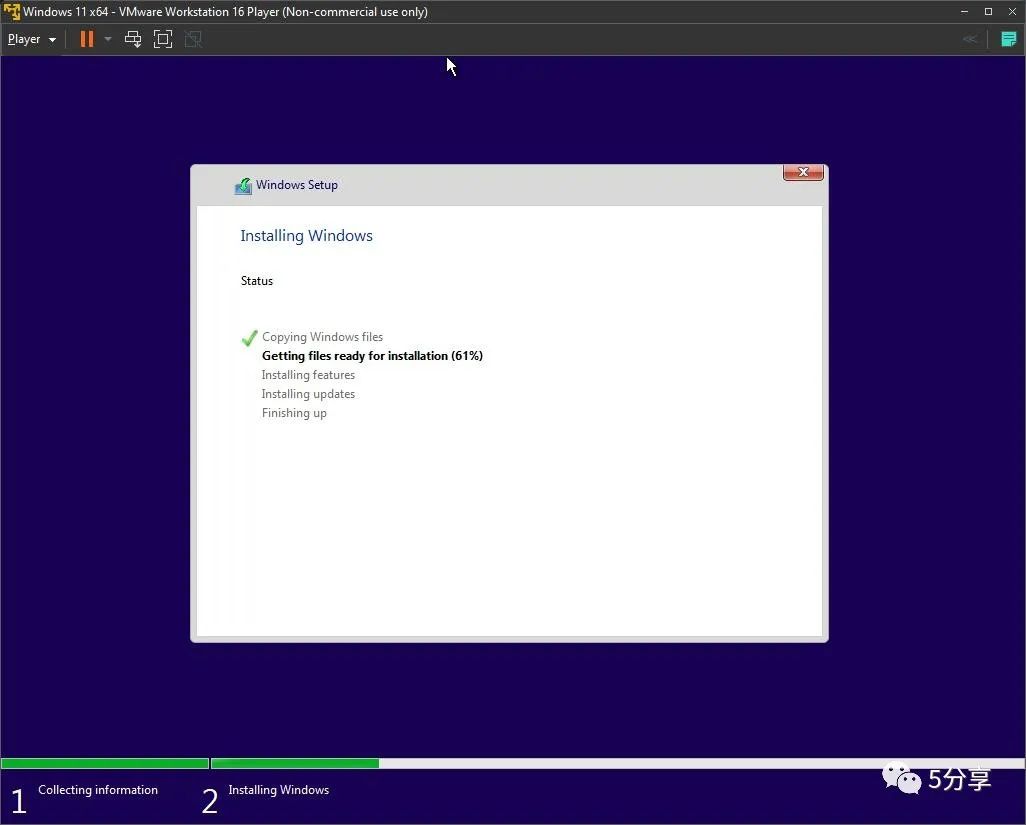Click 'Collecting information' step label

tap(98, 790)
